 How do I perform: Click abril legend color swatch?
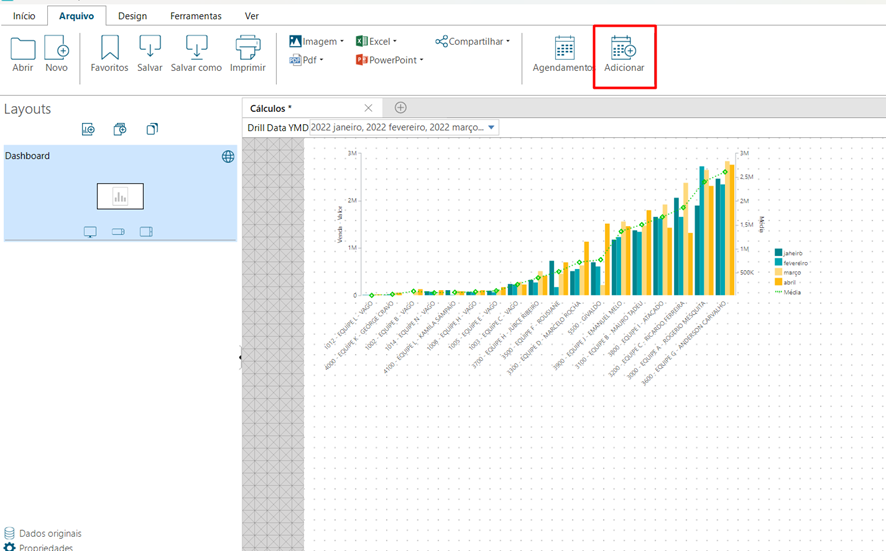click(778, 281)
